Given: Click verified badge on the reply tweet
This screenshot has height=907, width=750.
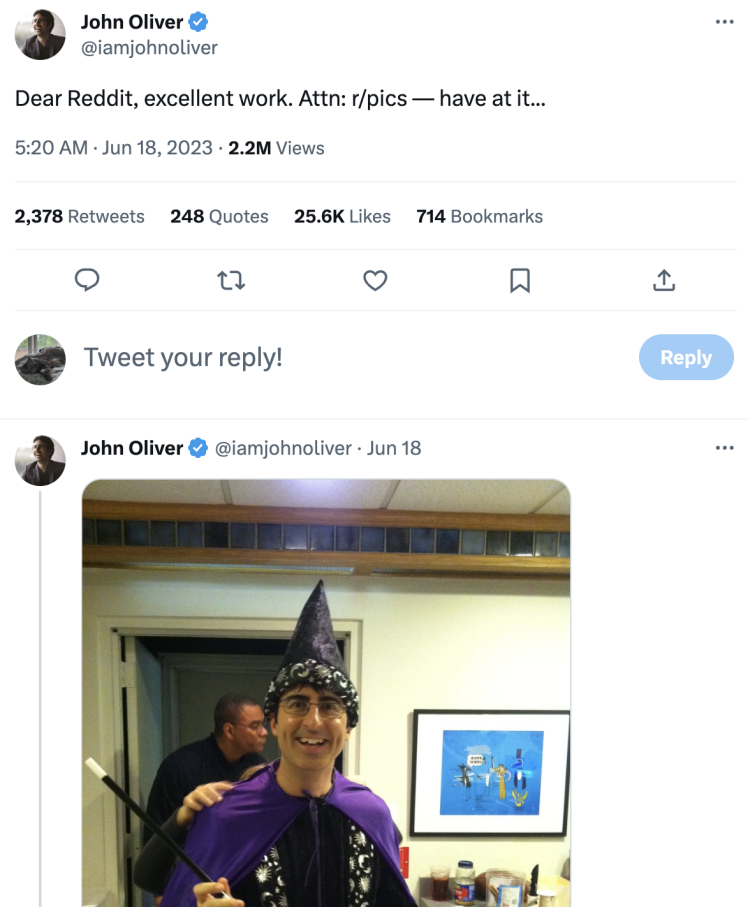Looking at the screenshot, I should click(199, 448).
